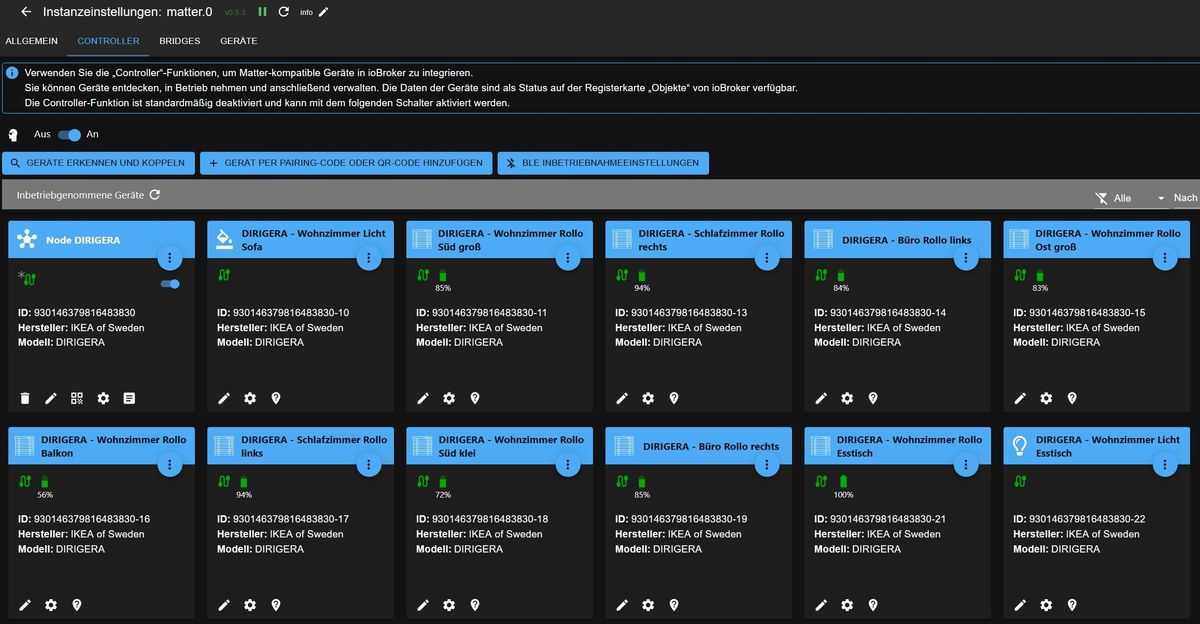1200x624 pixels.
Task: Toggle the controller Aus/An switch
Action: [69, 134]
